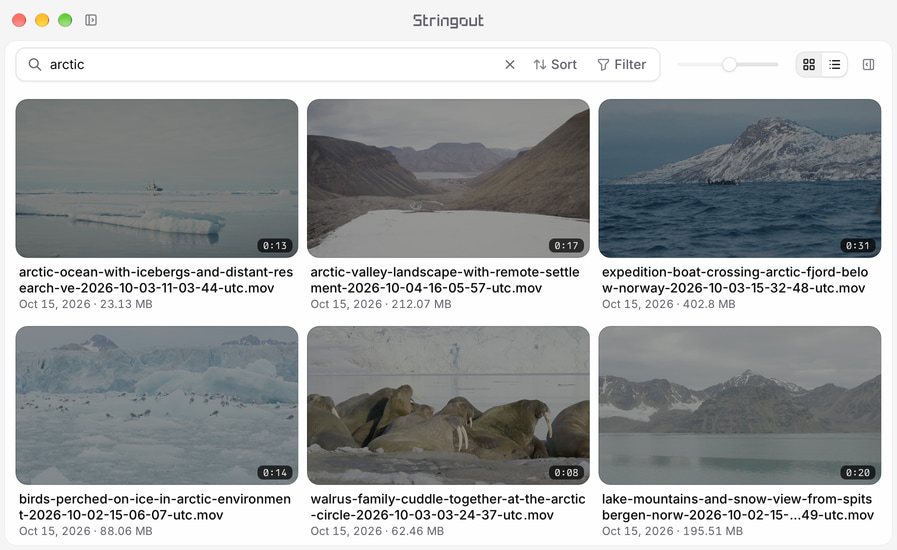Click the search magnifier icon

[x=35, y=65]
